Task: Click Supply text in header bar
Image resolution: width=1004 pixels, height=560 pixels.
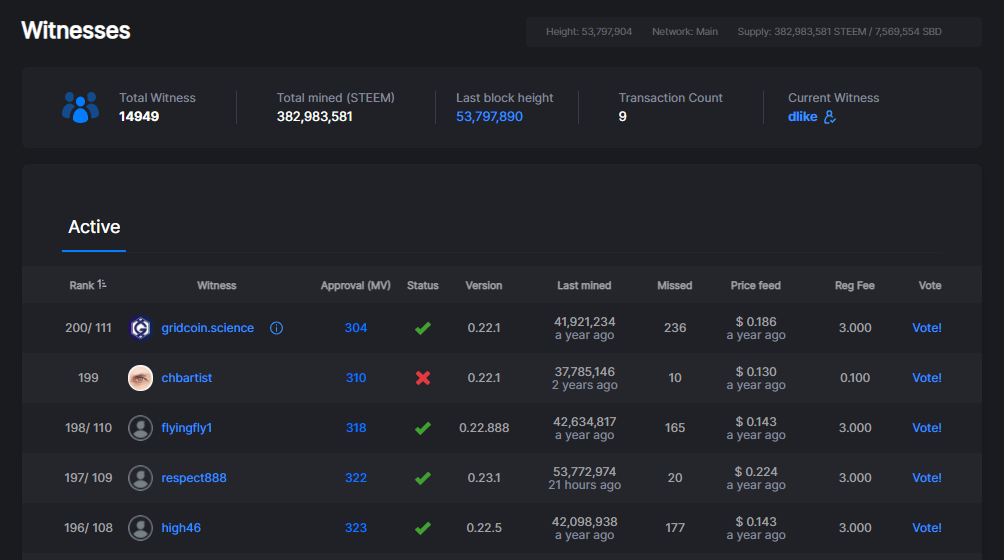Action: coord(839,31)
